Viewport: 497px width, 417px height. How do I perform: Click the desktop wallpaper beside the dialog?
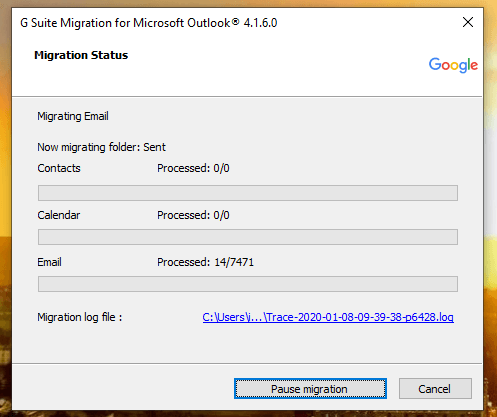(x=490, y=200)
